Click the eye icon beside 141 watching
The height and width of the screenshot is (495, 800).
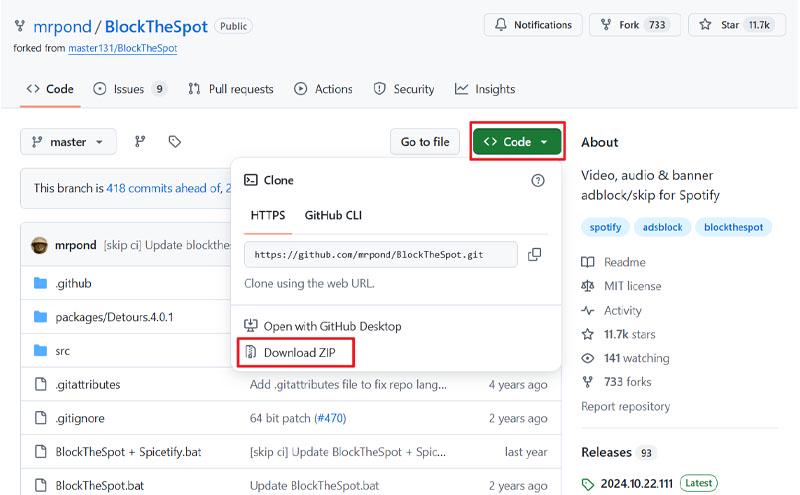pyautogui.click(x=588, y=358)
